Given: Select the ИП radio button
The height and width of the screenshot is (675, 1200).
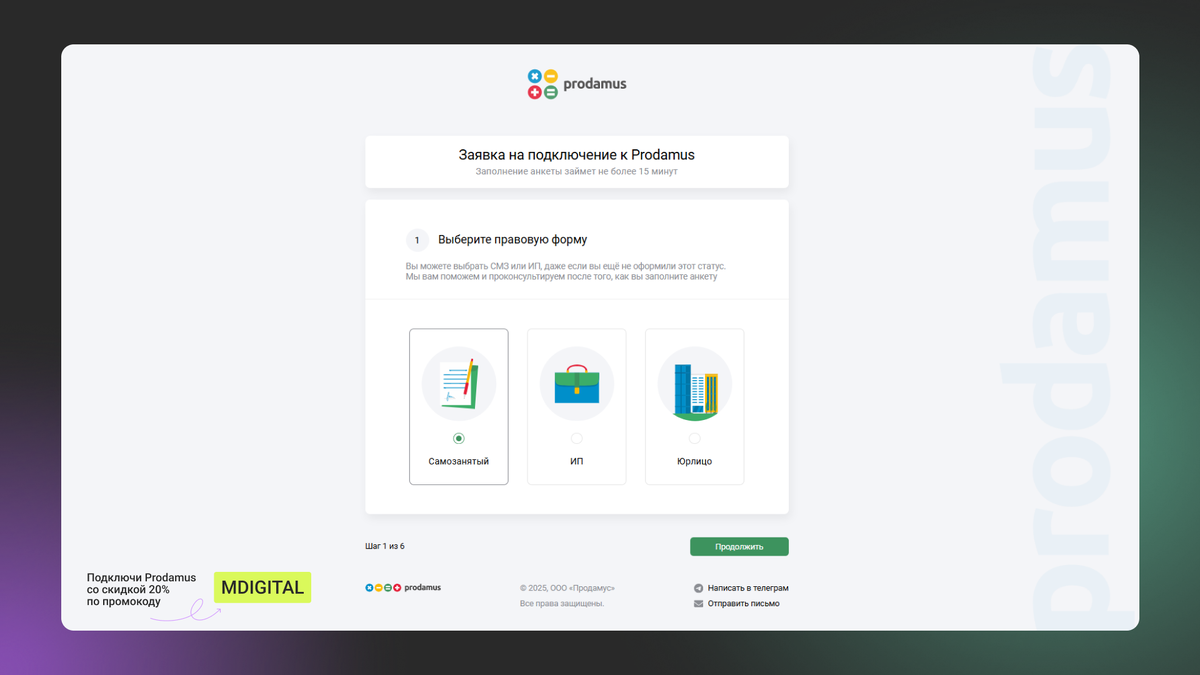Looking at the screenshot, I should pyautogui.click(x=576, y=437).
